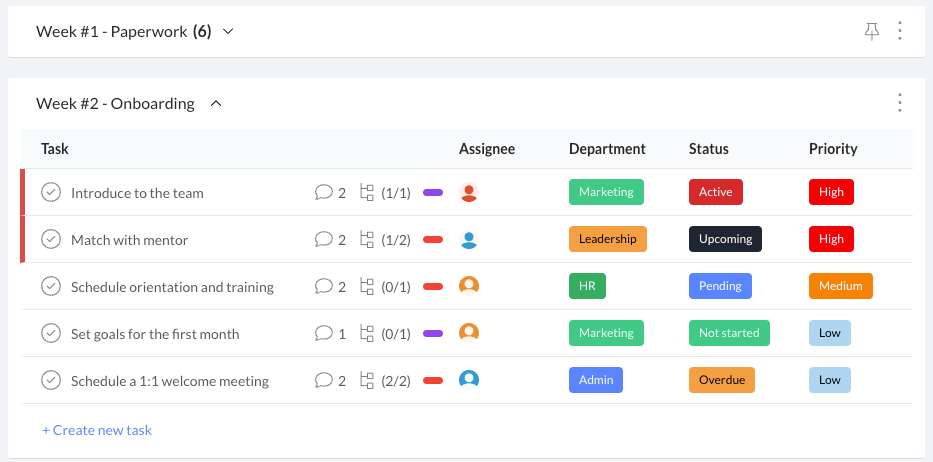Change Low priority for 1:1 welcome meeting
This screenshot has width=933, height=462.
[x=829, y=380]
